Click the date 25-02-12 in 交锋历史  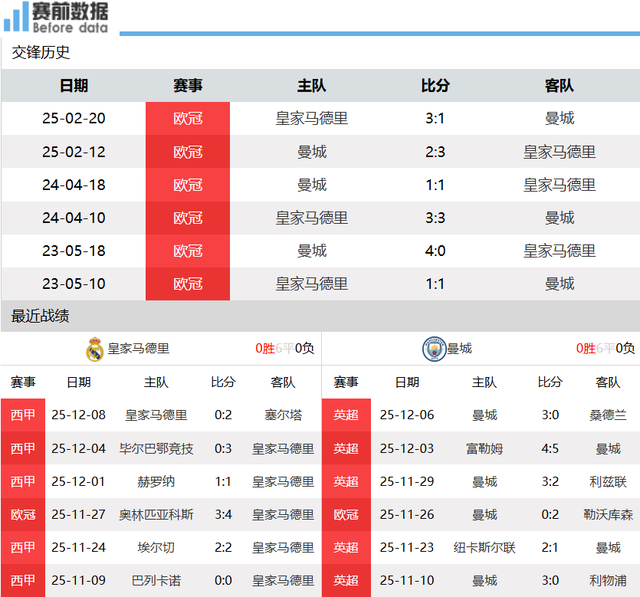[x=74, y=152]
